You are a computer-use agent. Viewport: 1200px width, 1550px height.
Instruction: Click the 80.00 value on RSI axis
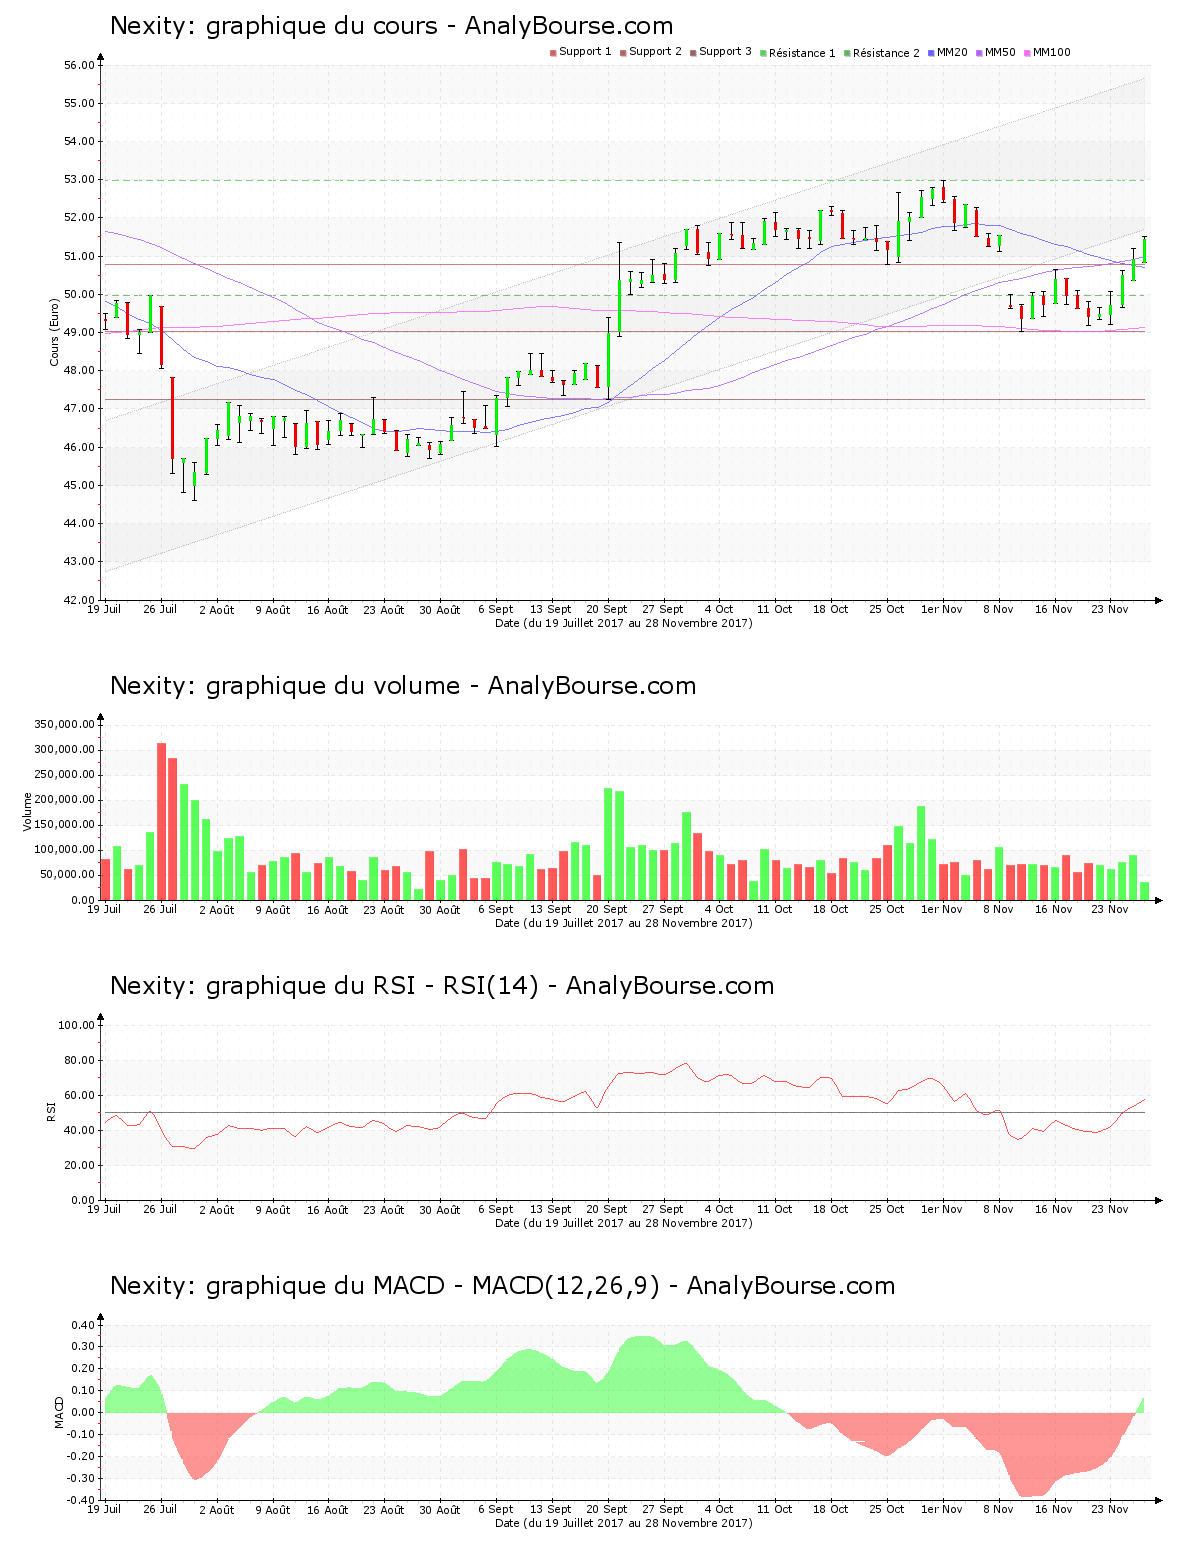tap(79, 1060)
